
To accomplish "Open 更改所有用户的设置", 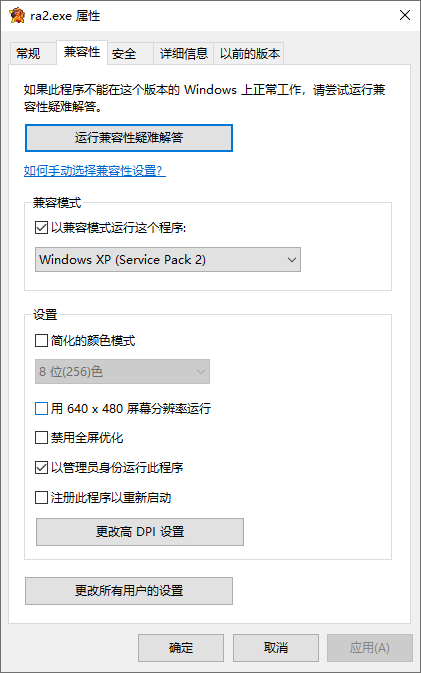I will 129,591.
